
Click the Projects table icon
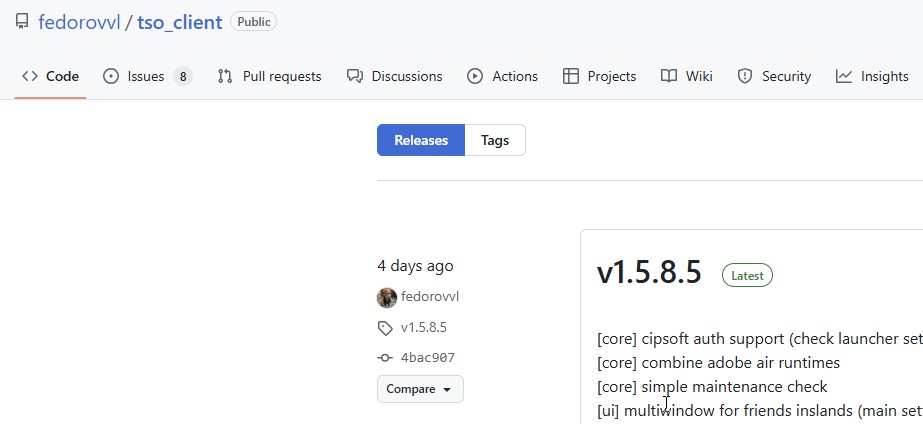click(570, 76)
